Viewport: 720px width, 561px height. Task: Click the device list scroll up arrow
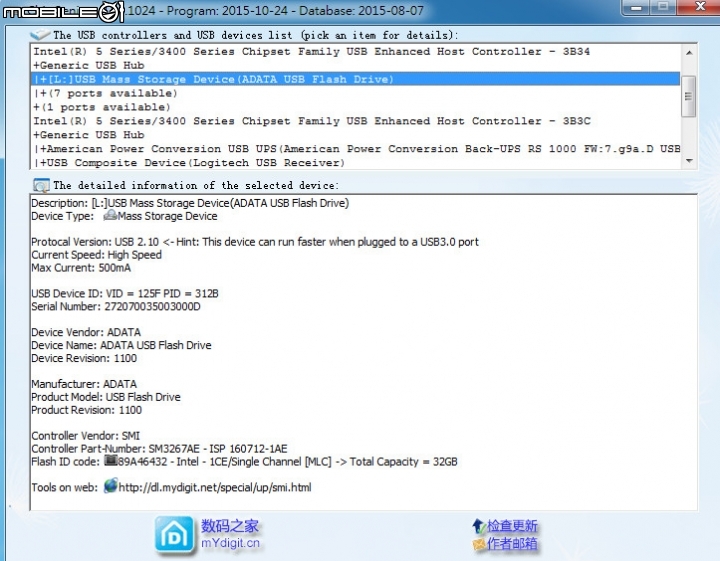click(689, 53)
